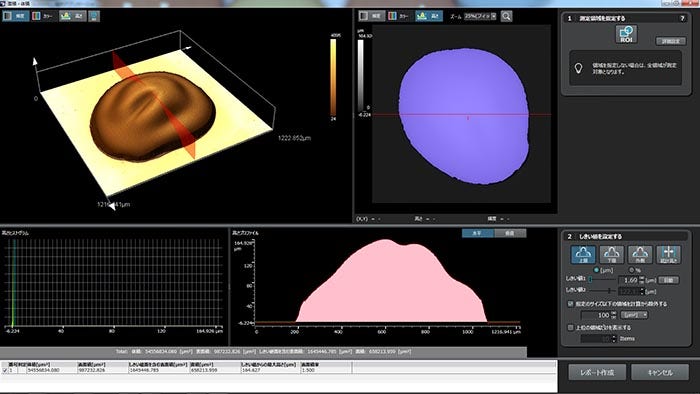
Task: Switch height profile to the vertical tab
Action: (x=510, y=233)
